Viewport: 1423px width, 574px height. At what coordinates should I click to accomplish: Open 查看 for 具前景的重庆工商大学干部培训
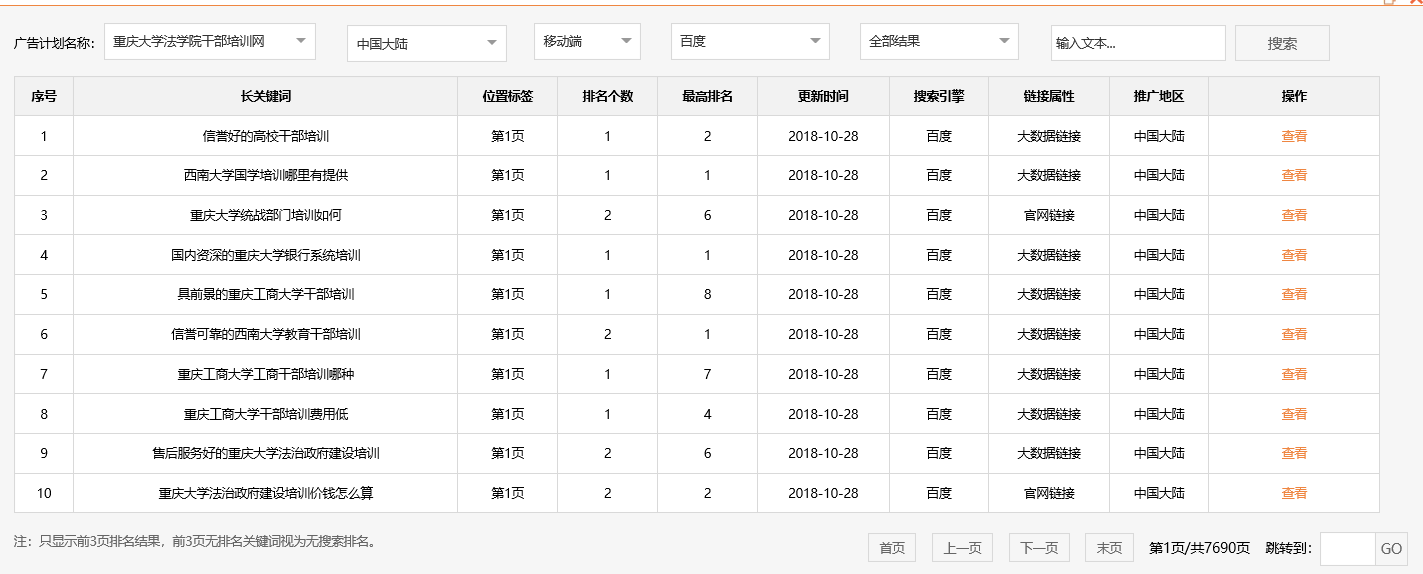[x=1294, y=294]
